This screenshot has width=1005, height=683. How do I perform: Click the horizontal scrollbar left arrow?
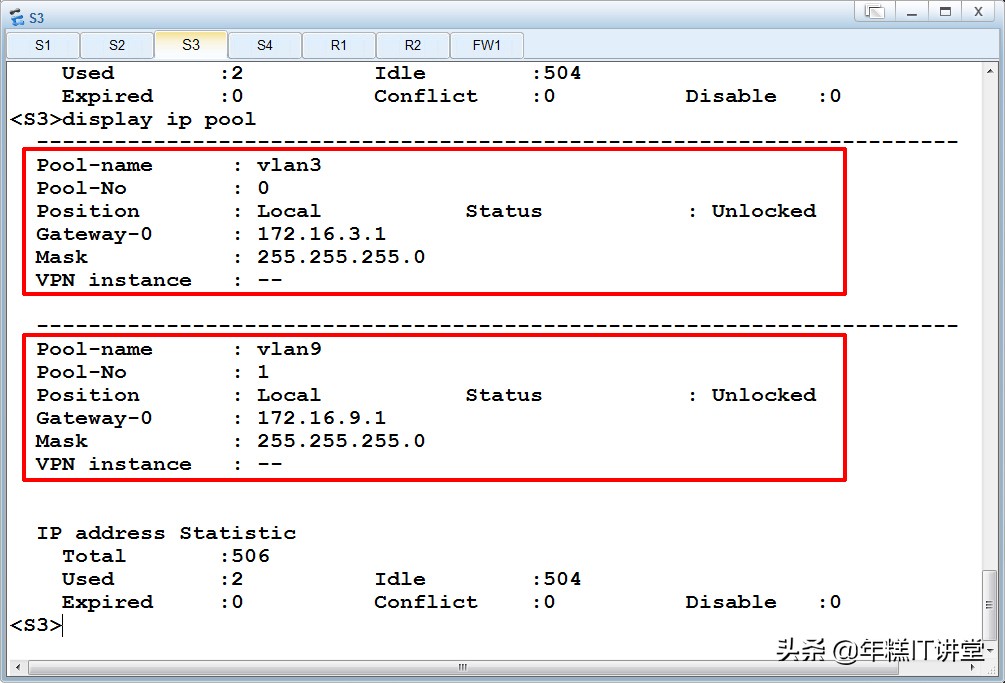coord(17,667)
